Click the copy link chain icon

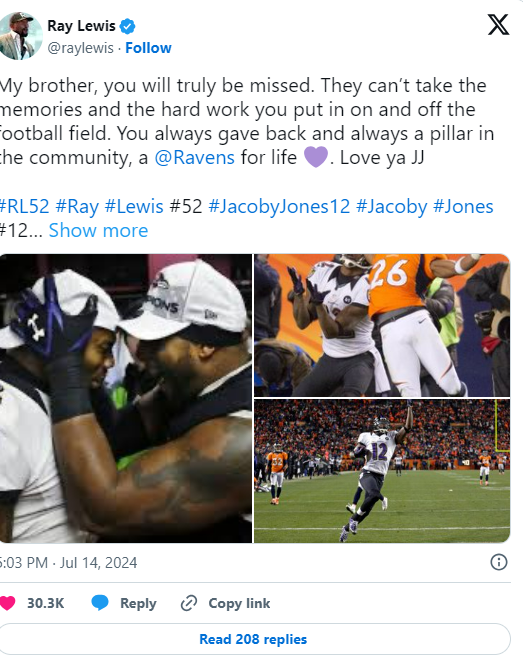coord(189,603)
